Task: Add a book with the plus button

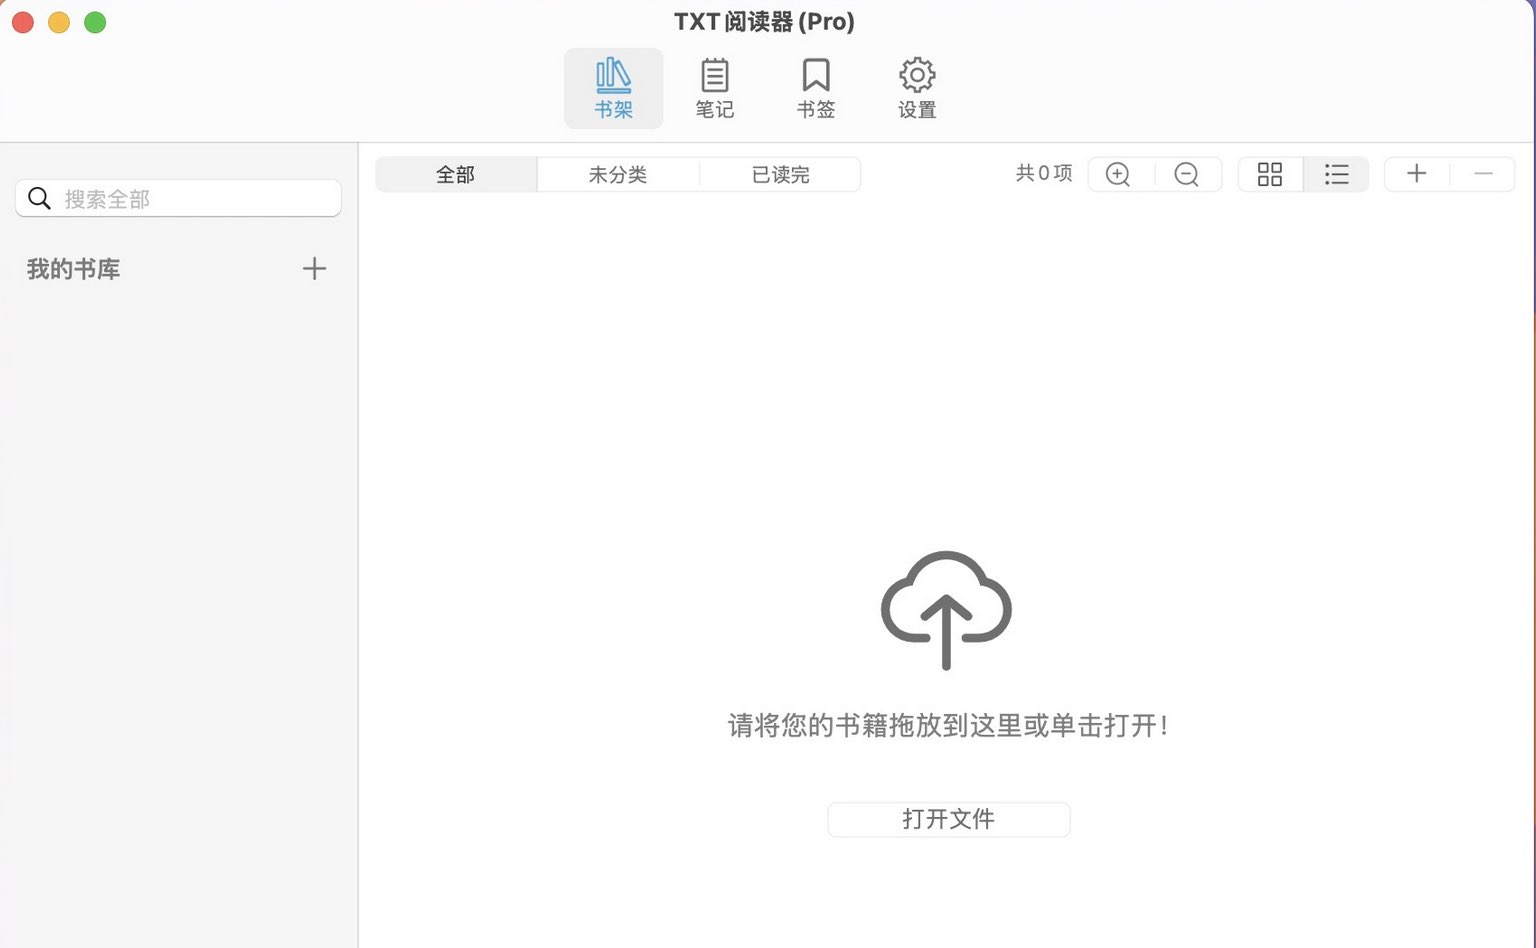Action: 1416,174
